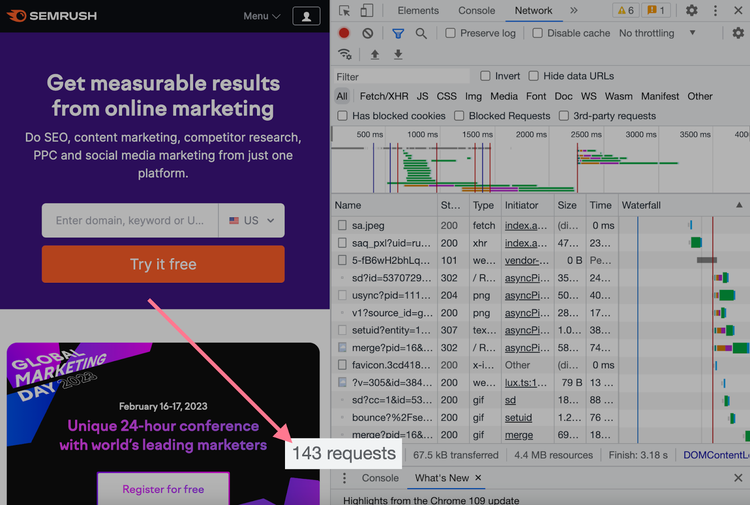Filter requests by Img
The width and height of the screenshot is (750, 505).
click(473, 96)
